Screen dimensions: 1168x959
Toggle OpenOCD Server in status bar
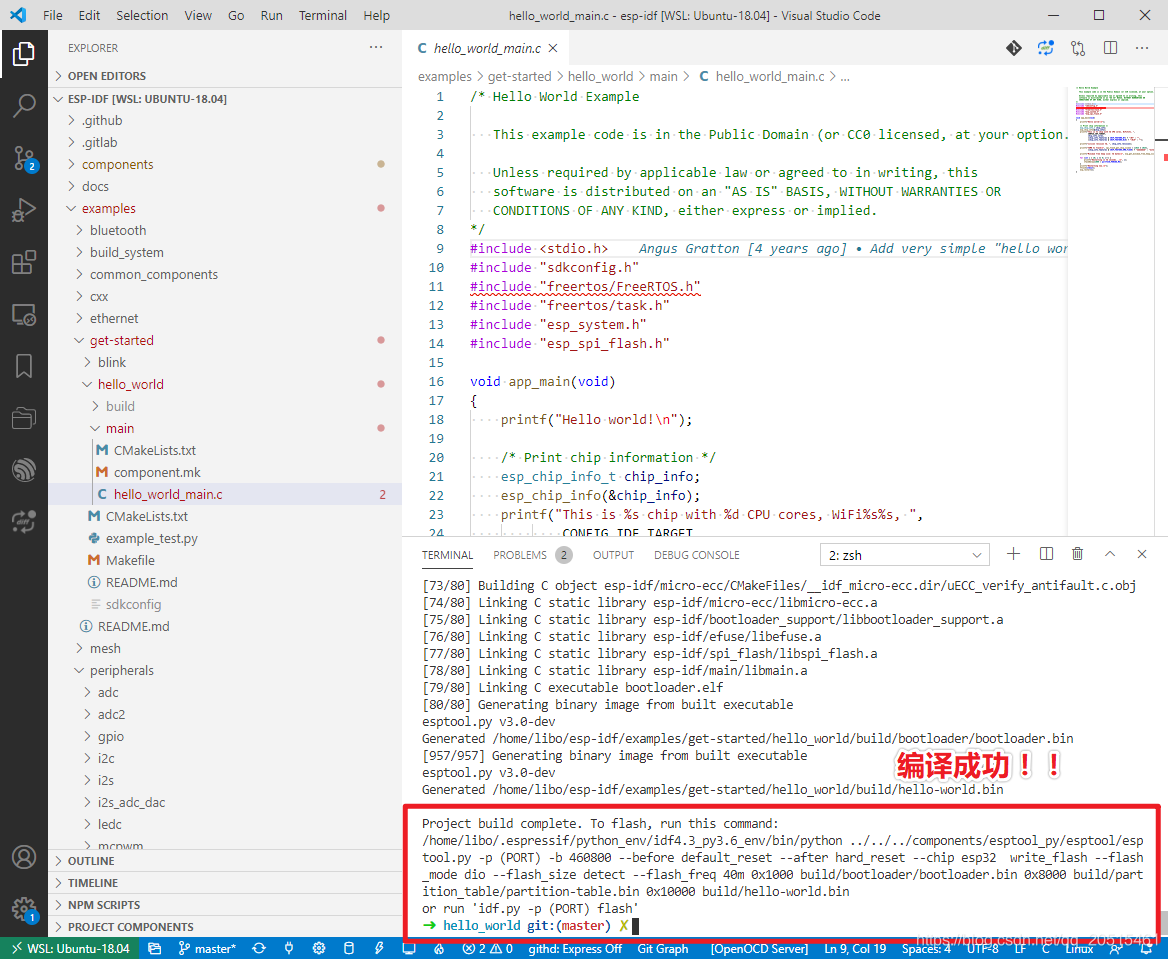[x=759, y=949]
